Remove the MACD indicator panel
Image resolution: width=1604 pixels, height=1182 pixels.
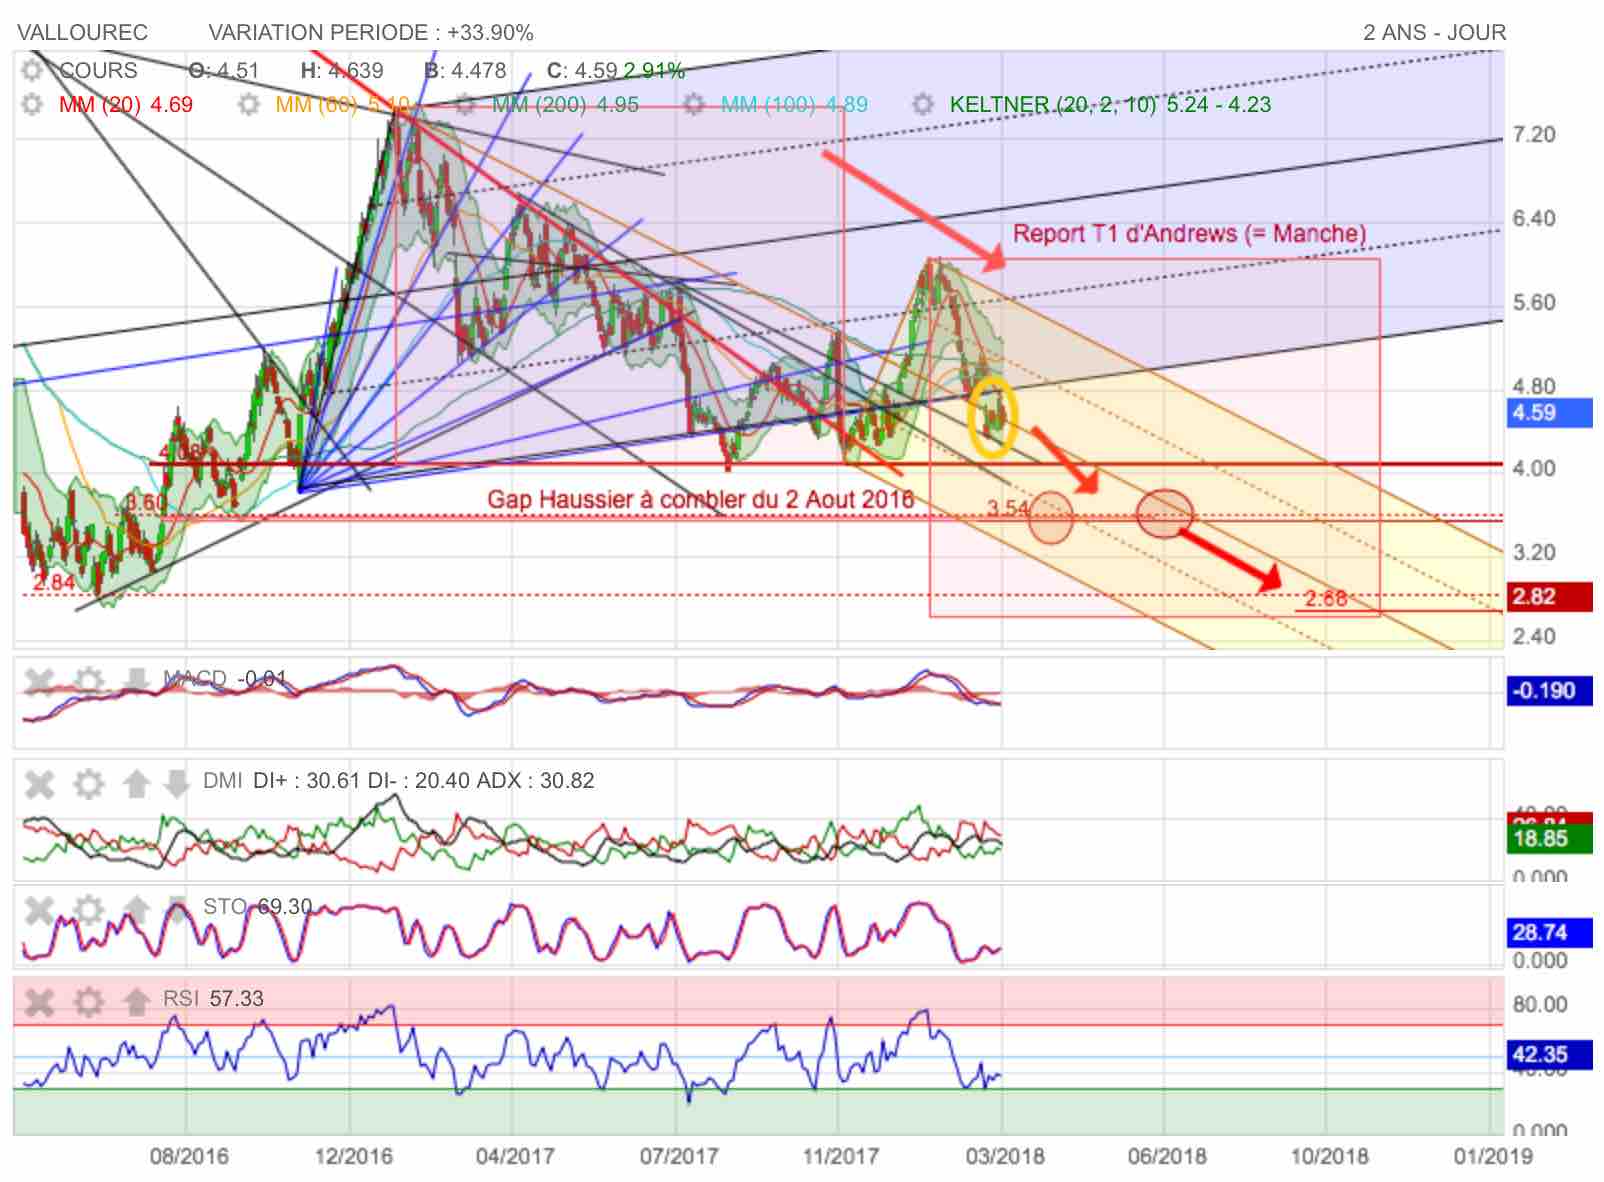[x=39, y=682]
